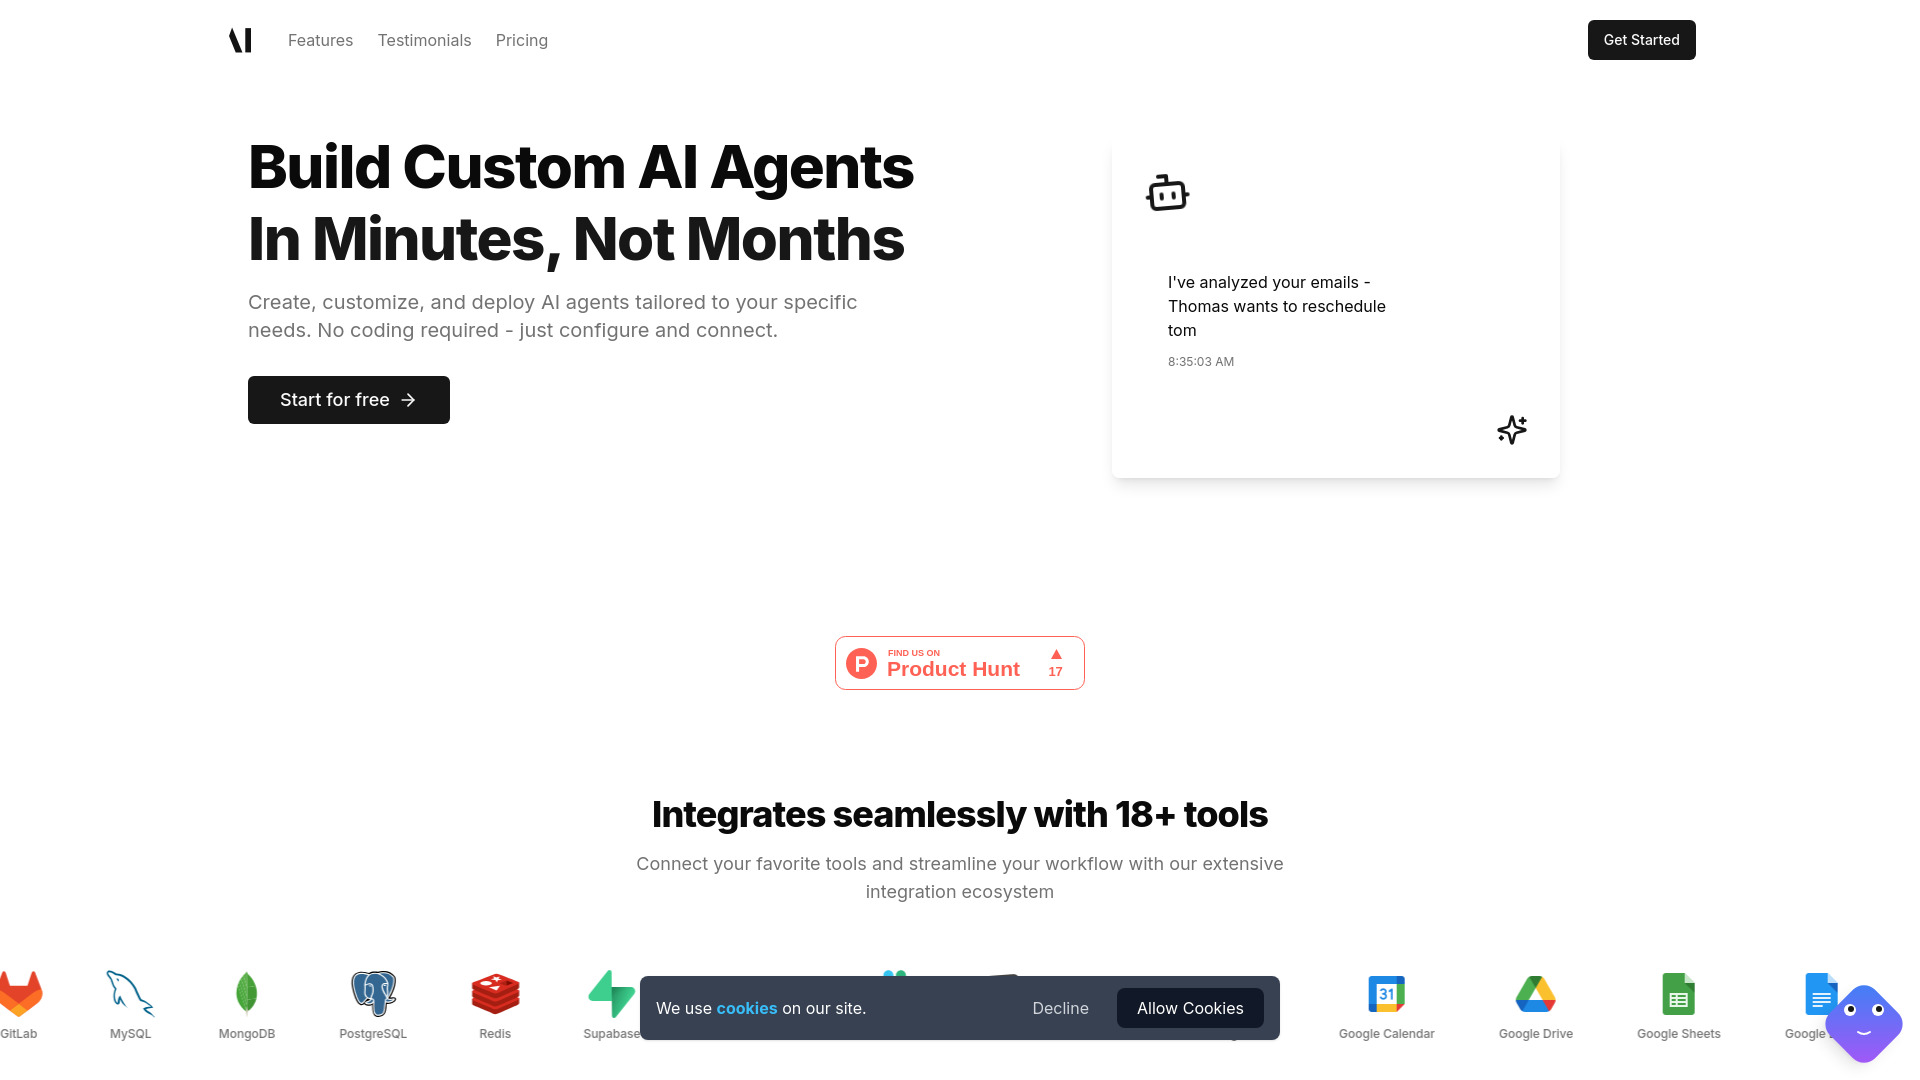This screenshot has width=1920, height=1080.
Task: Click the AI logo icon in navbar
Action: tap(239, 40)
